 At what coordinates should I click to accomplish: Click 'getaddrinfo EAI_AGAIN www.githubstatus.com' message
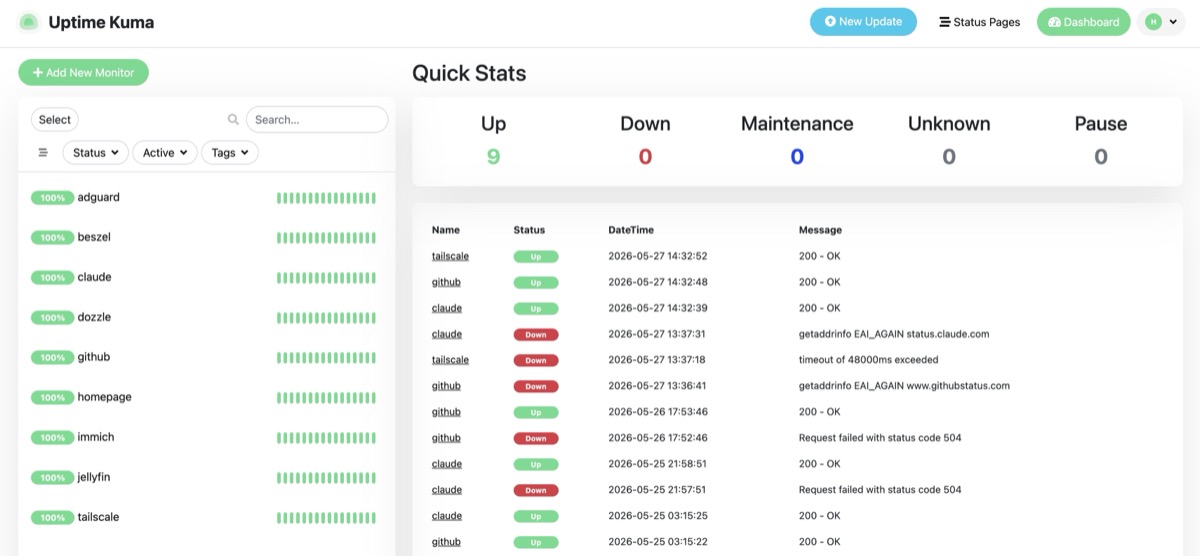(904, 386)
